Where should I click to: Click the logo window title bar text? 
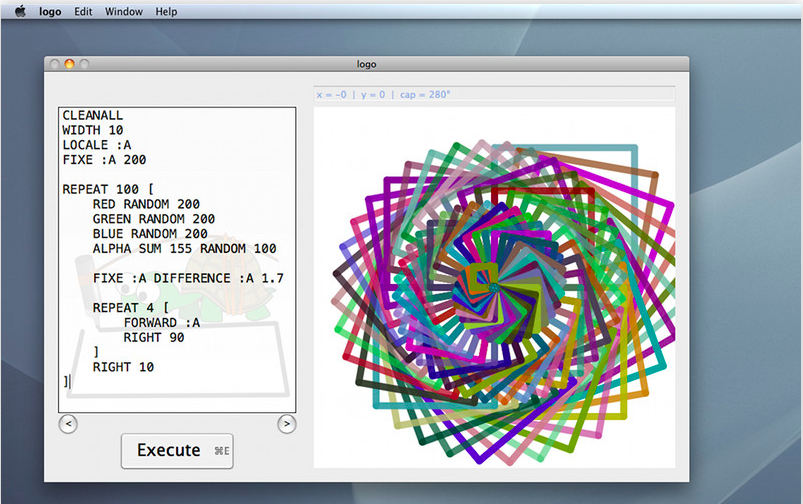[367, 64]
